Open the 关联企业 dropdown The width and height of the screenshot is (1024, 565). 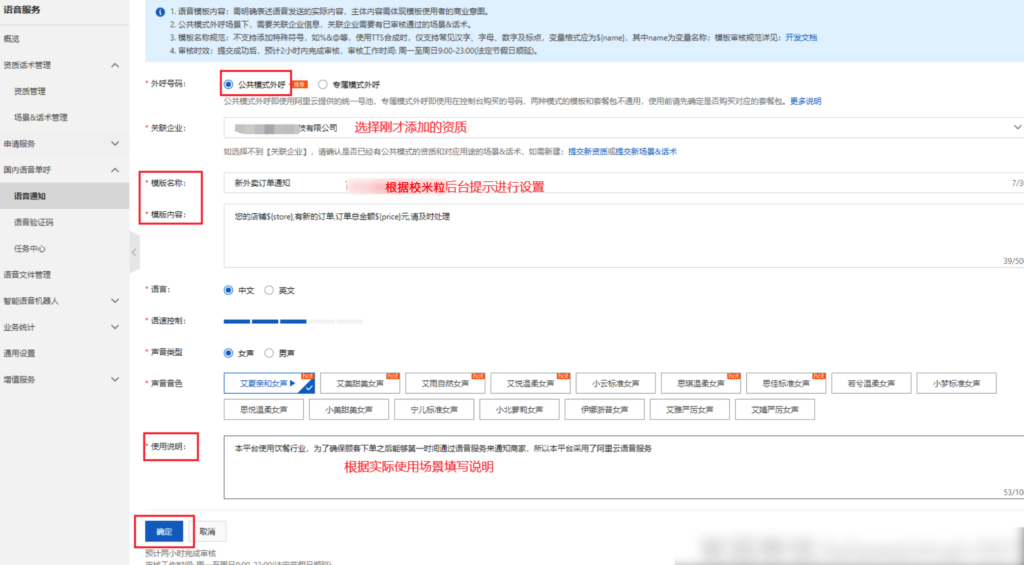(624, 128)
